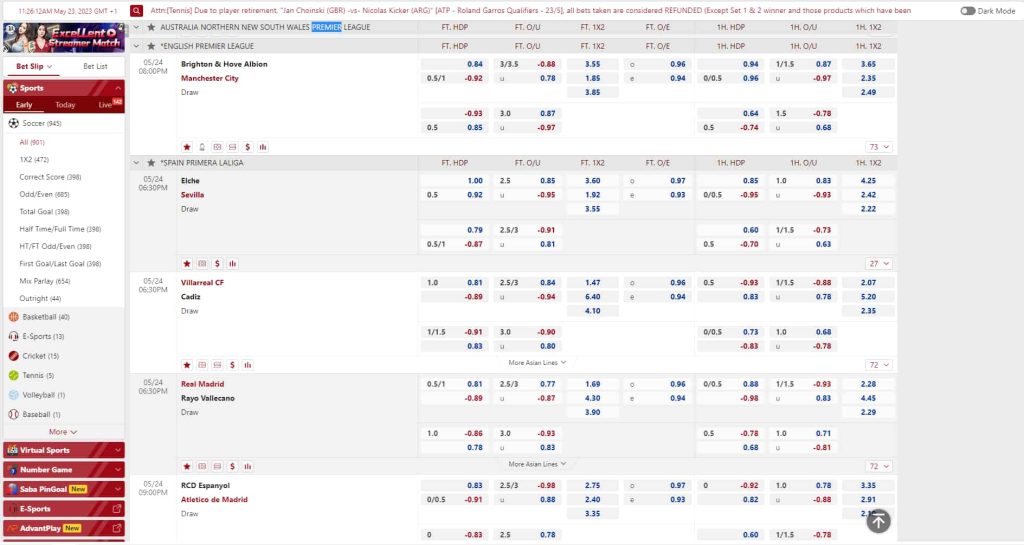
Task: Open Outright market filter
Action: pos(40,298)
